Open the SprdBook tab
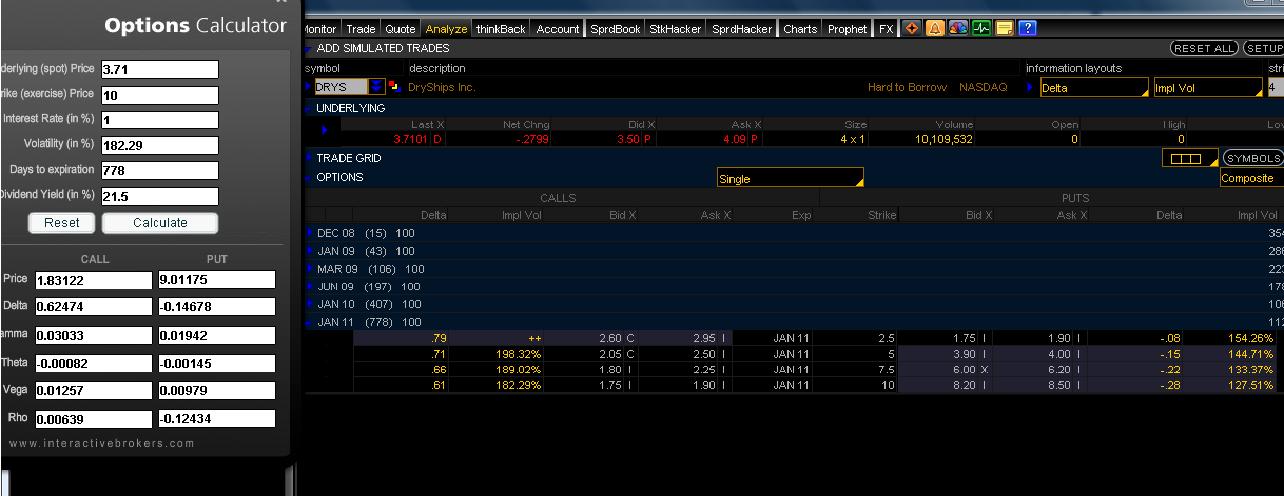Viewport: 1284px width, 496px height. pos(615,29)
